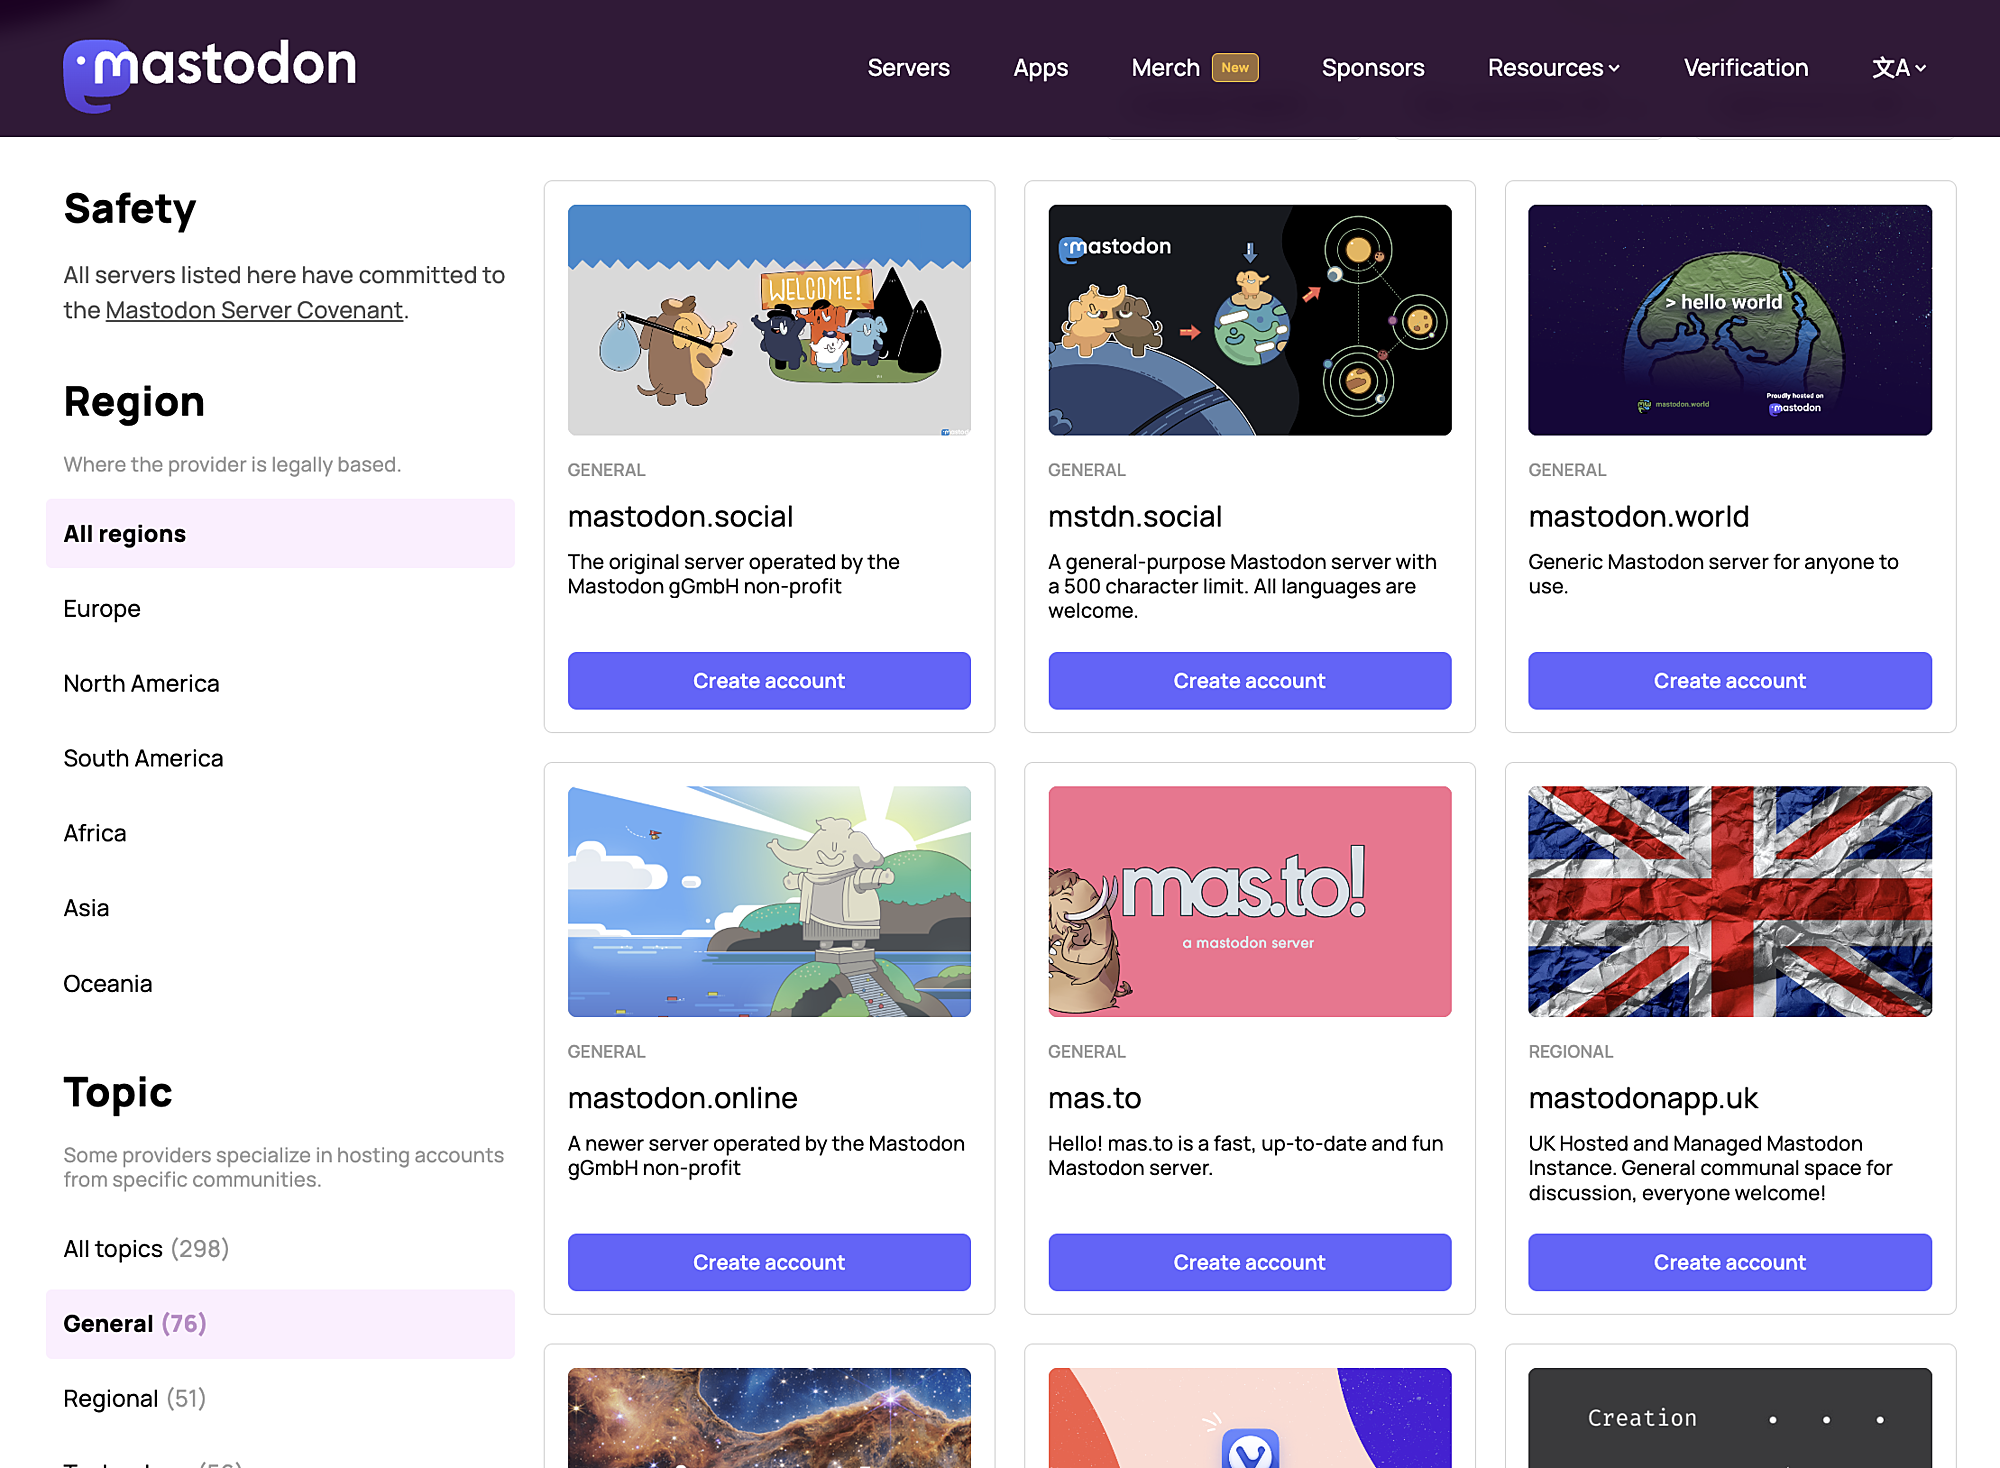Expand the Resources dropdown menu

click(x=1553, y=68)
